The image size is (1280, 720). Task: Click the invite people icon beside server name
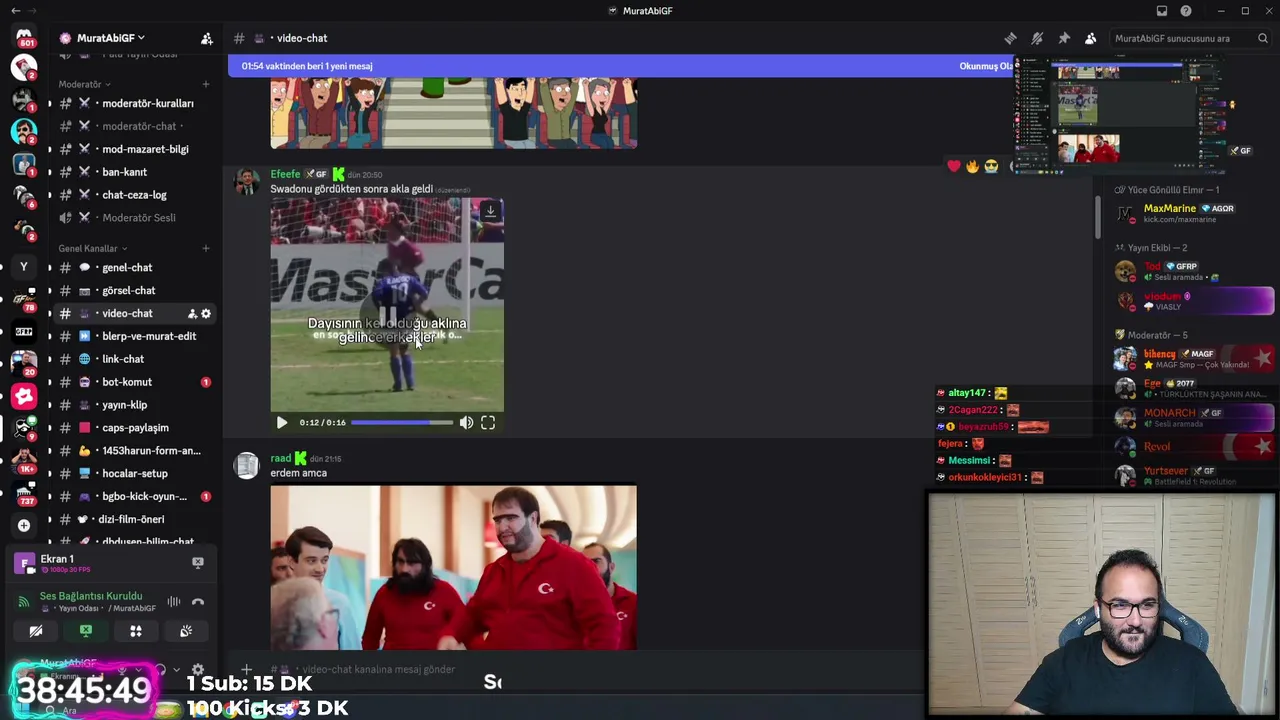click(206, 38)
